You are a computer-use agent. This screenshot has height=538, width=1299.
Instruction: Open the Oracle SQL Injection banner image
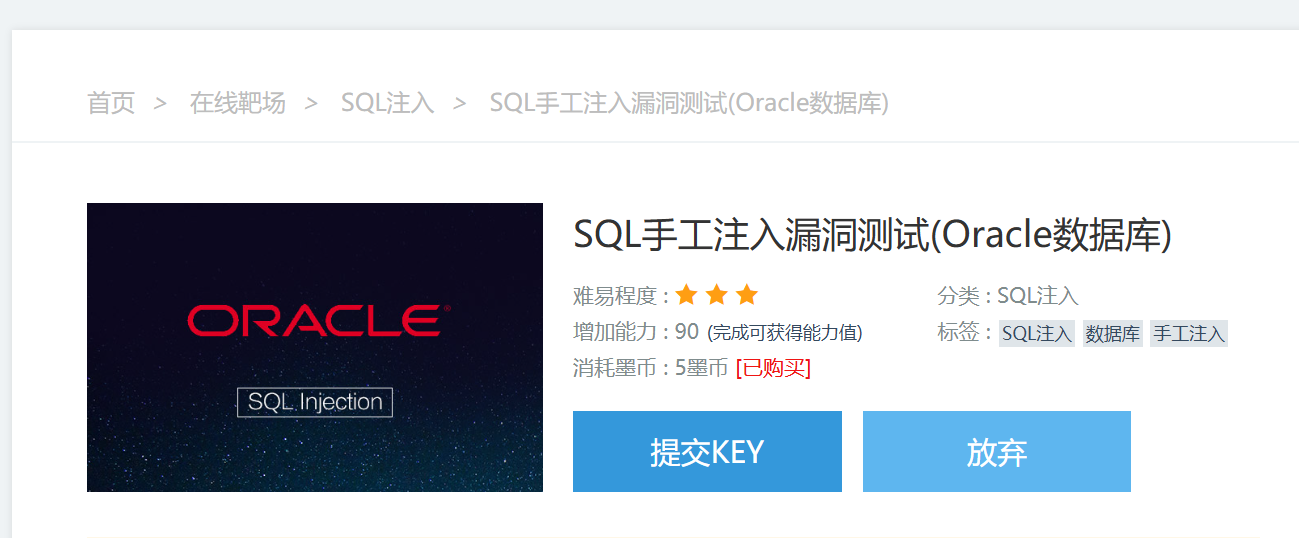click(x=315, y=347)
